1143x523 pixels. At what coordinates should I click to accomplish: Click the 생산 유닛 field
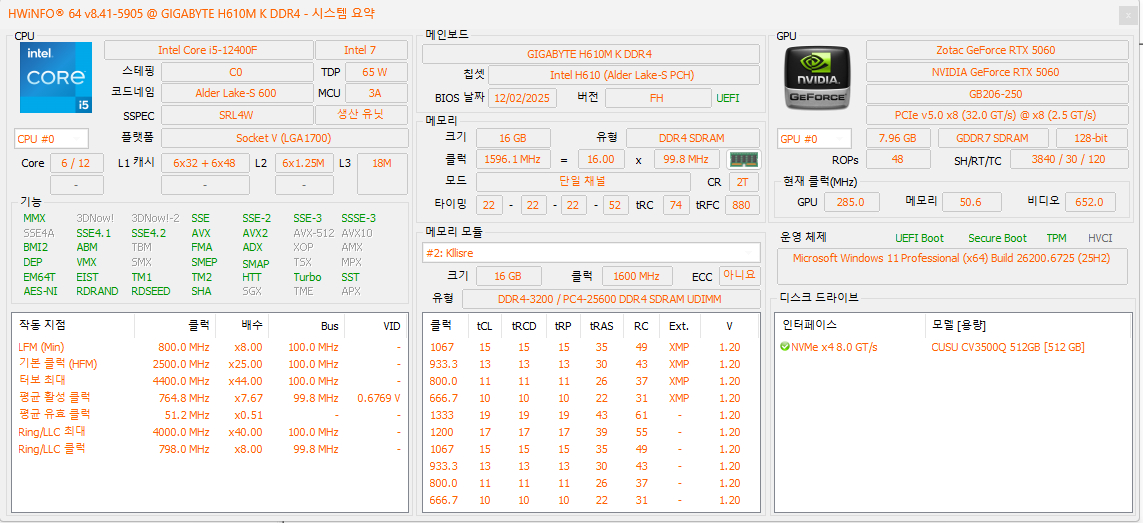(x=361, y=115)
